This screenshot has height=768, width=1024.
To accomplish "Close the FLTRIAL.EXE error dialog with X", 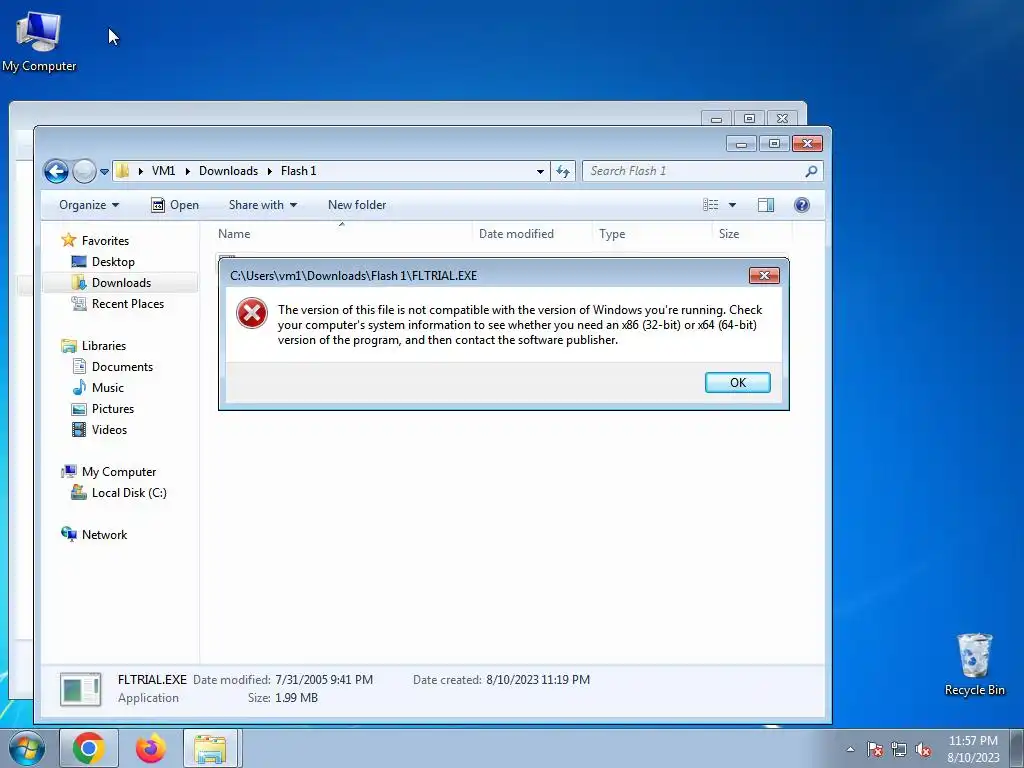I will tap(763, 276).
